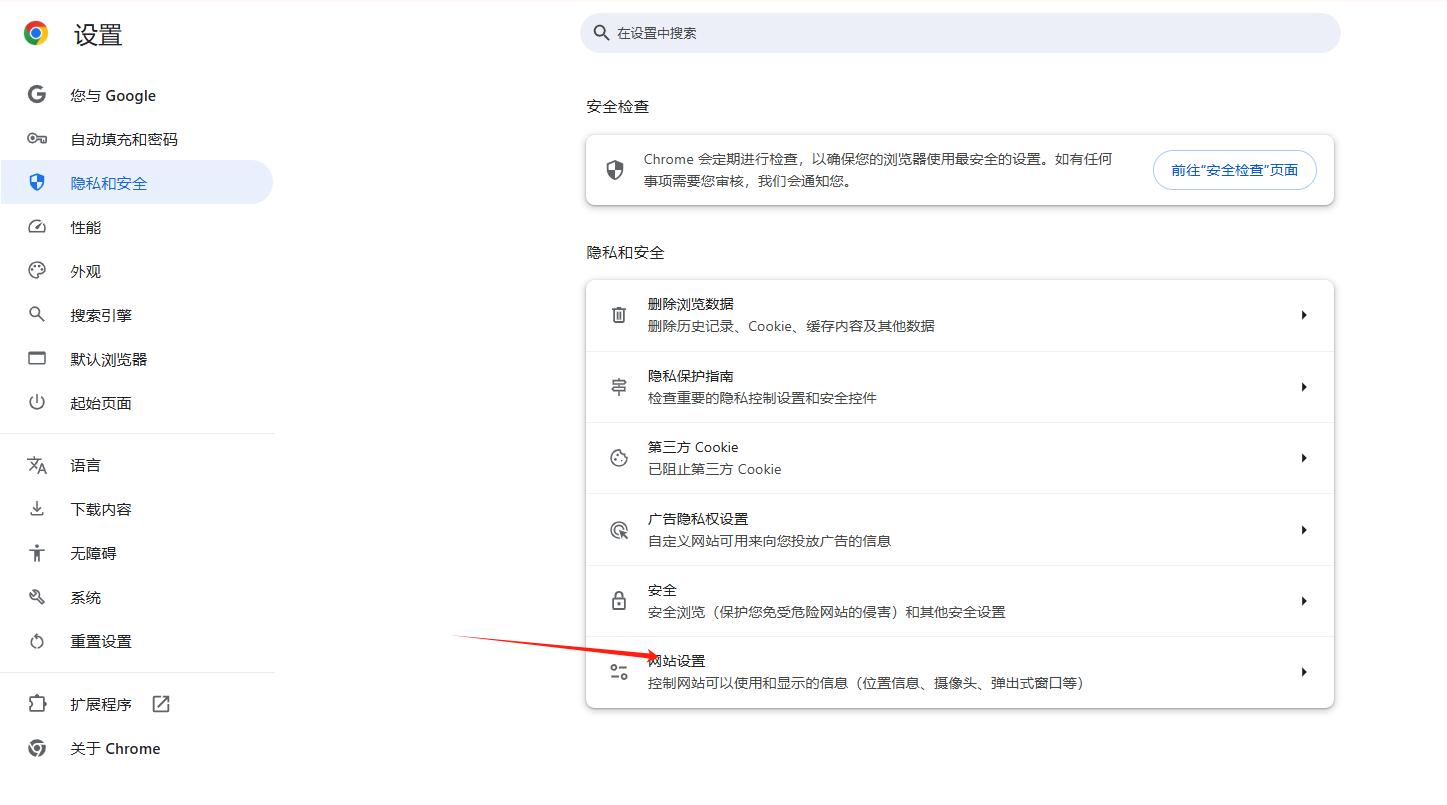Click the download icon for 下载内容

pos(37,509)
